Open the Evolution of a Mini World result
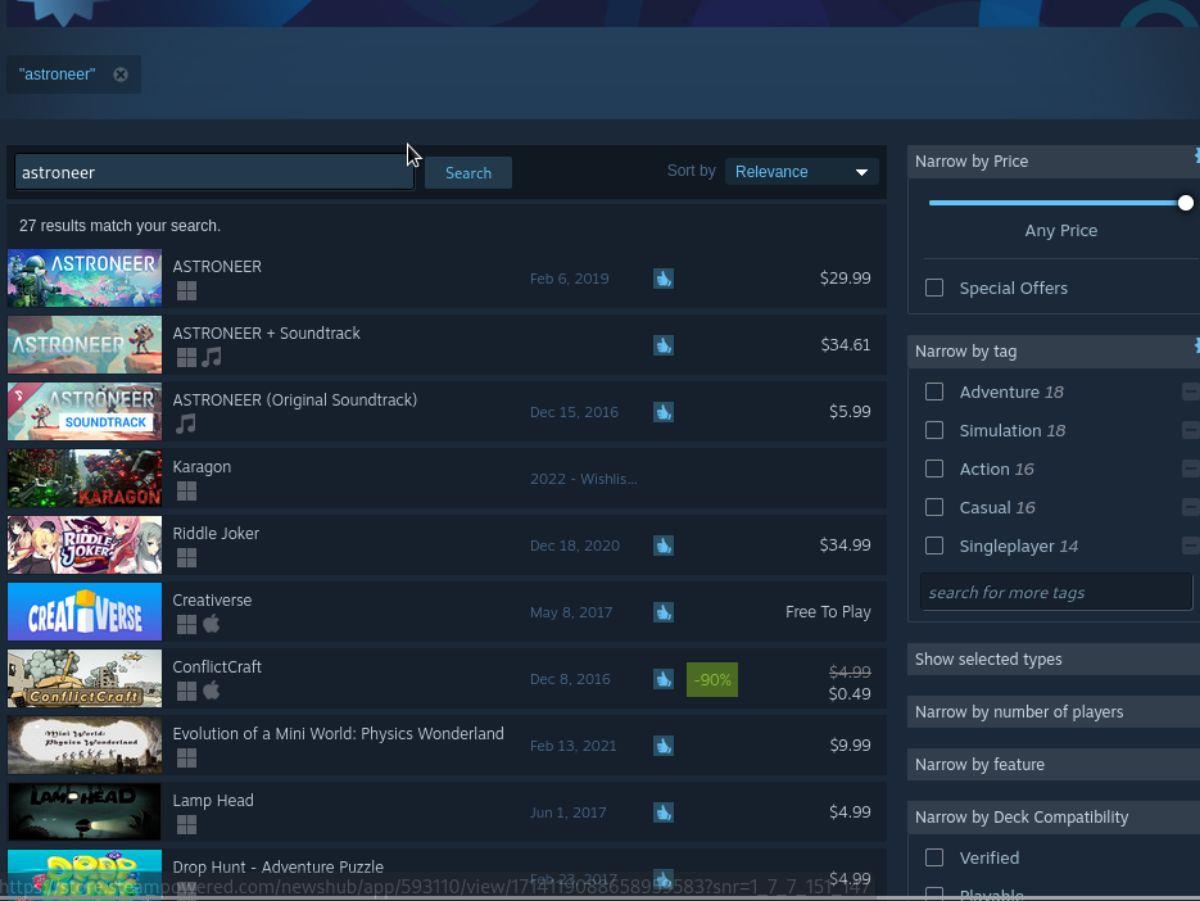1200x901 pixels. (x=338, y=734)
